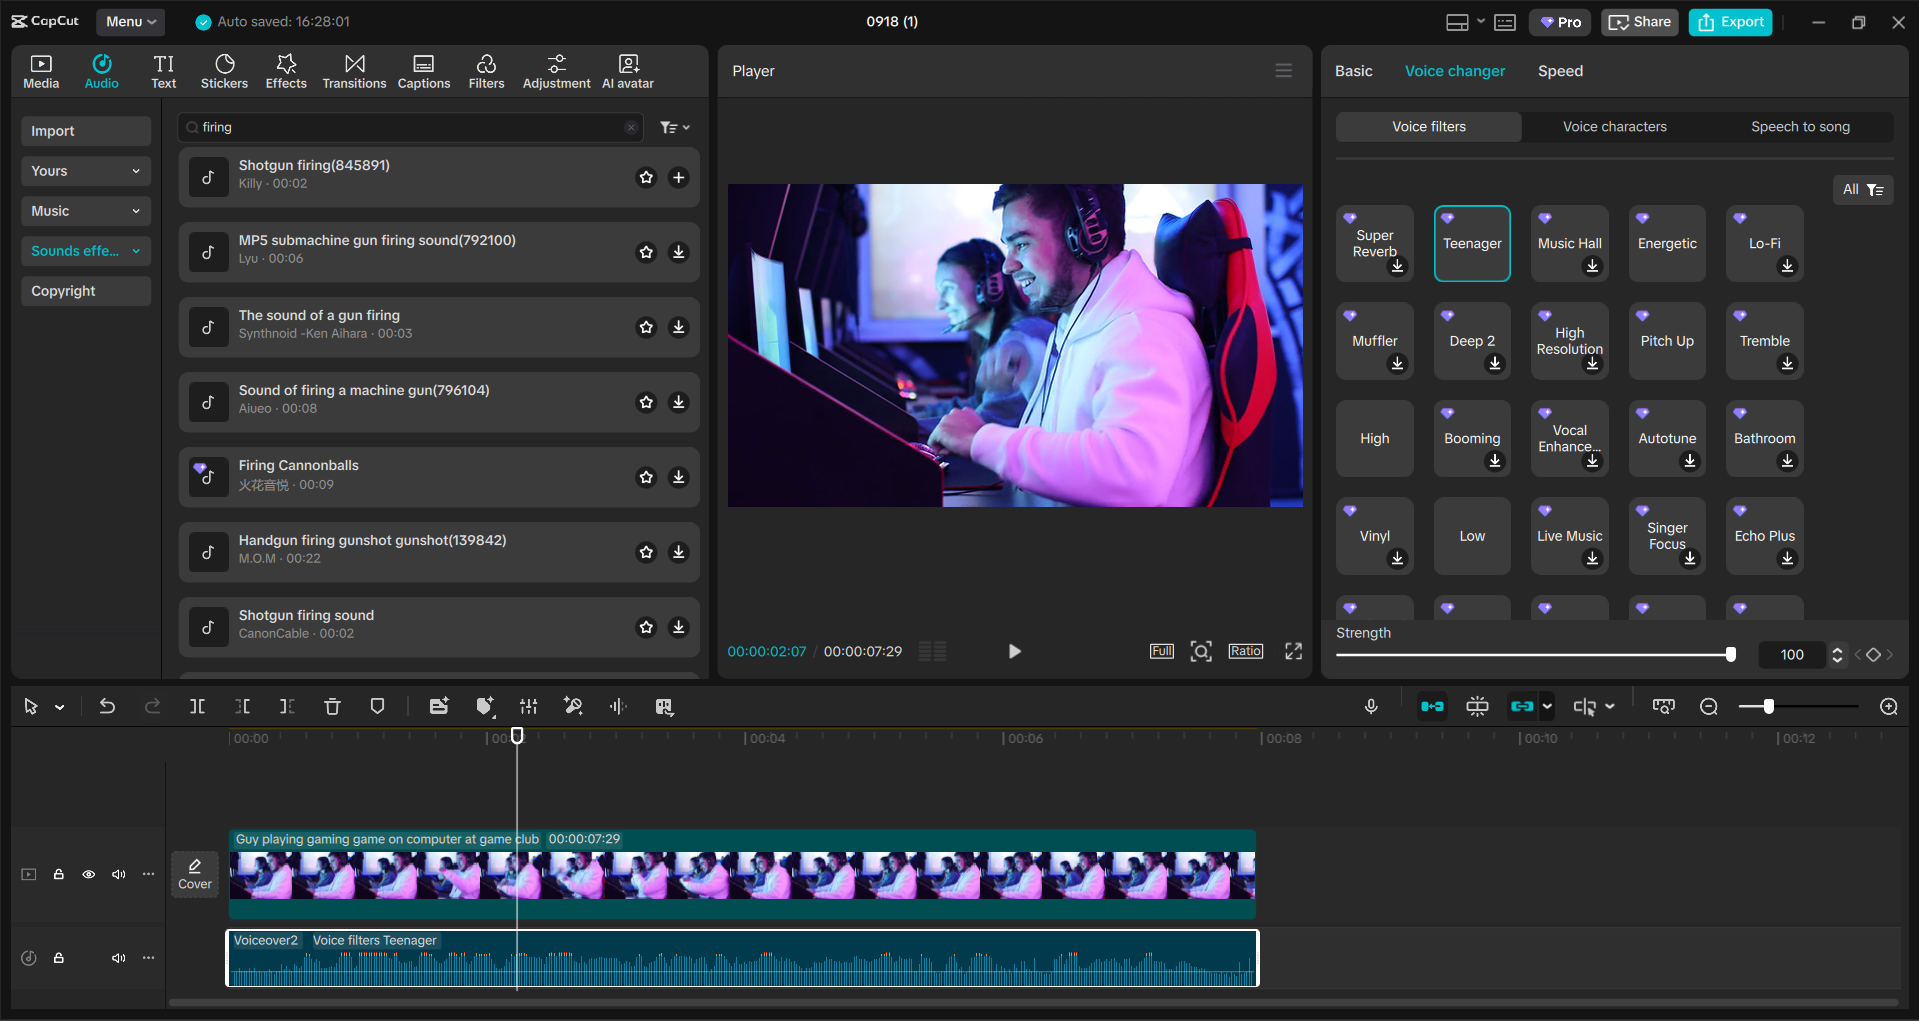Switch to the Voice characters tab
This screenshot has width=1919, height=1021.
tap(1613, 126)
